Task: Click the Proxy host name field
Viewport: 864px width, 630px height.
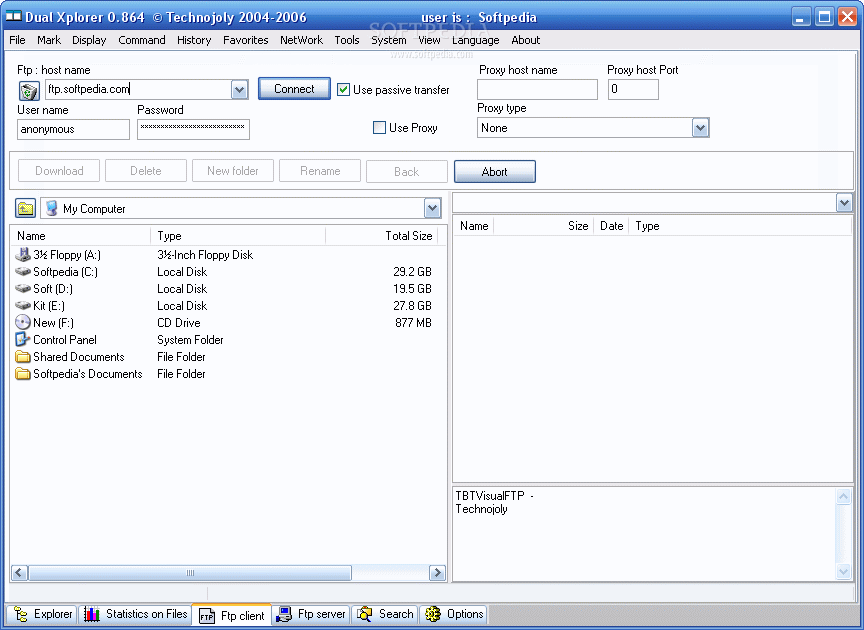Action: (x=537, y=89)
